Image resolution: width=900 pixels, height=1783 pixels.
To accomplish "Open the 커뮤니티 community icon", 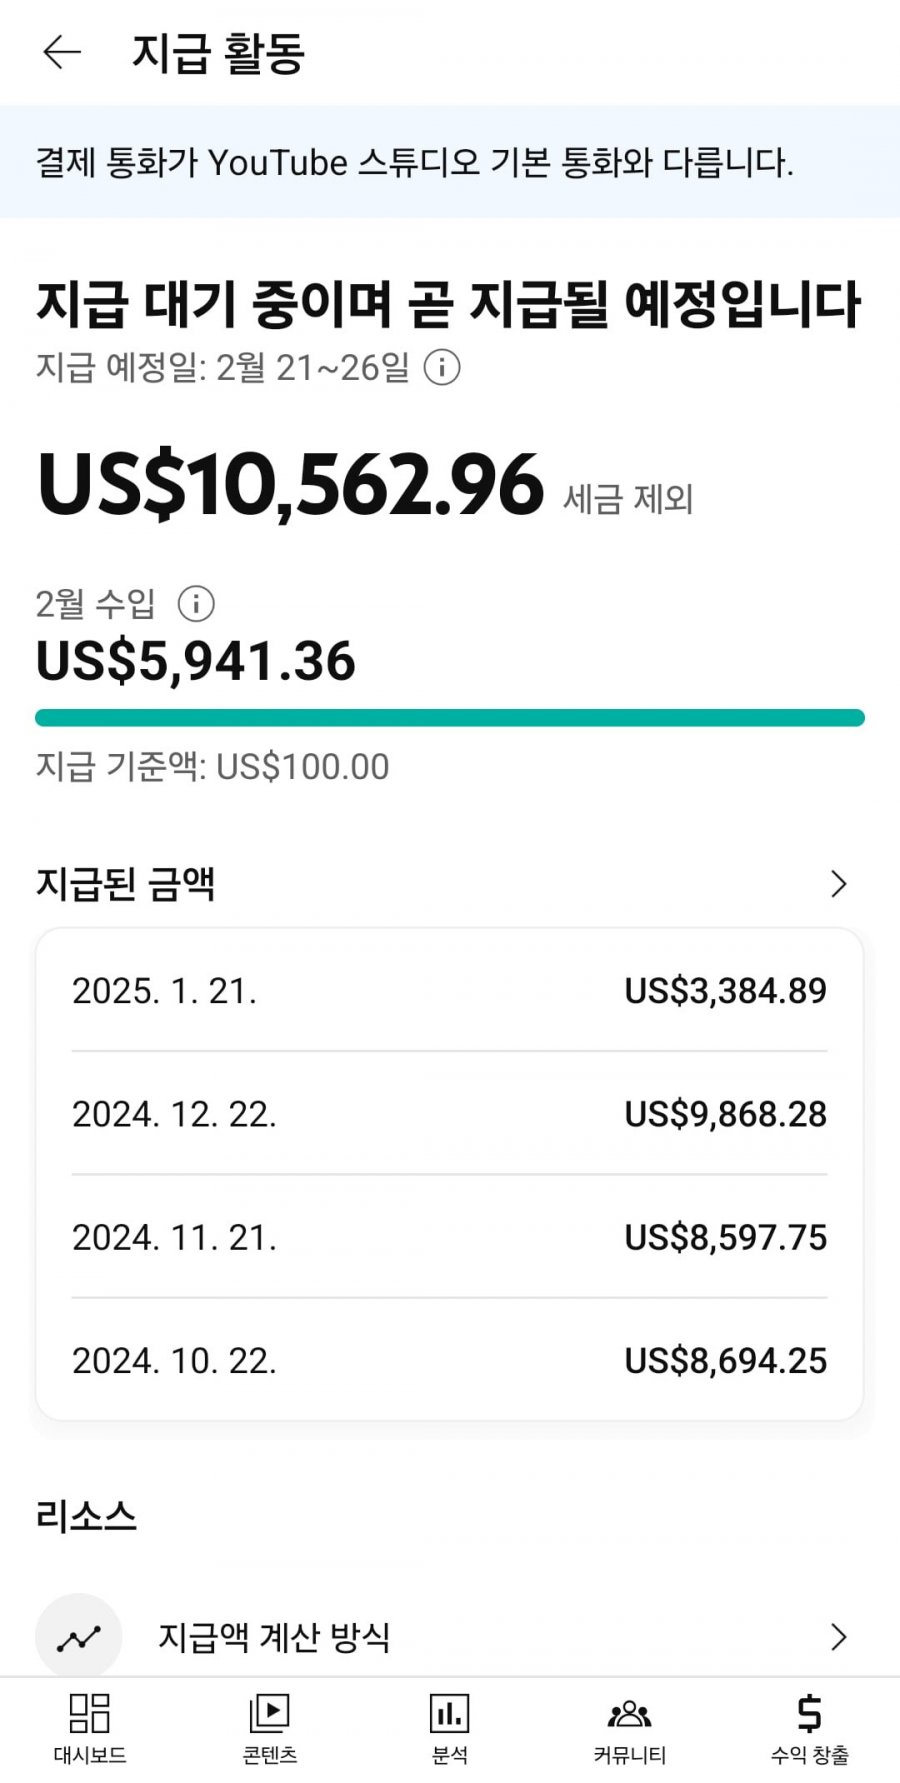I will 630,1713.
